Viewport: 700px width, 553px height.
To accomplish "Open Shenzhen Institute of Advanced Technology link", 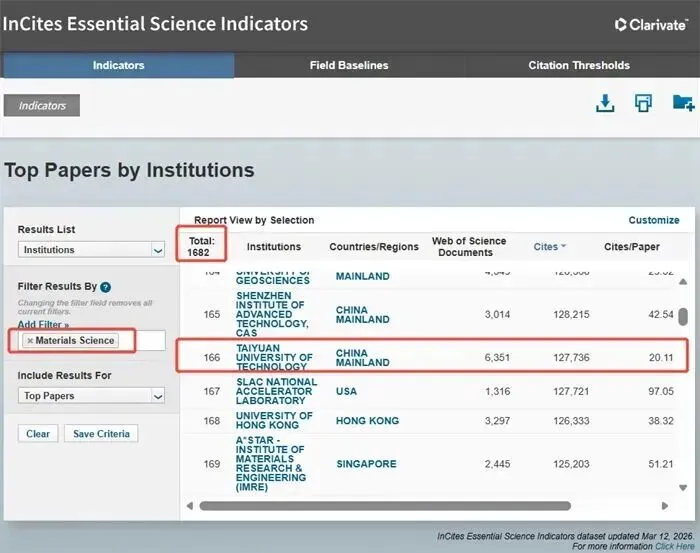I will point(272,314).
